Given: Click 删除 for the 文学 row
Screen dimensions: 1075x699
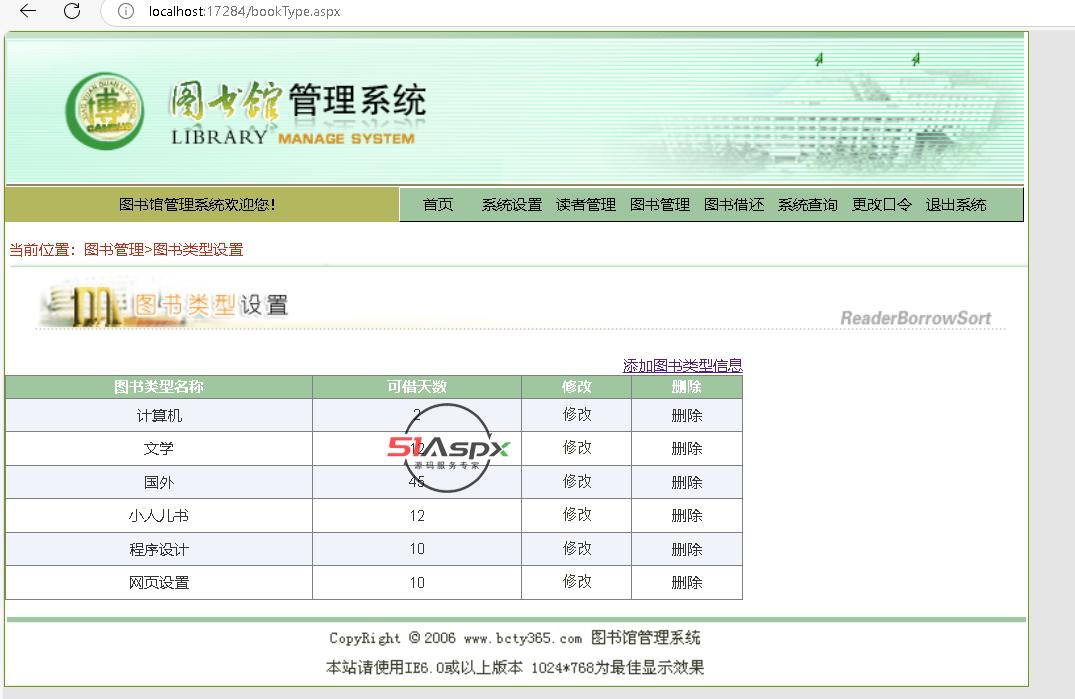Looking at the screenshot, I should click(x=686, y=449).
